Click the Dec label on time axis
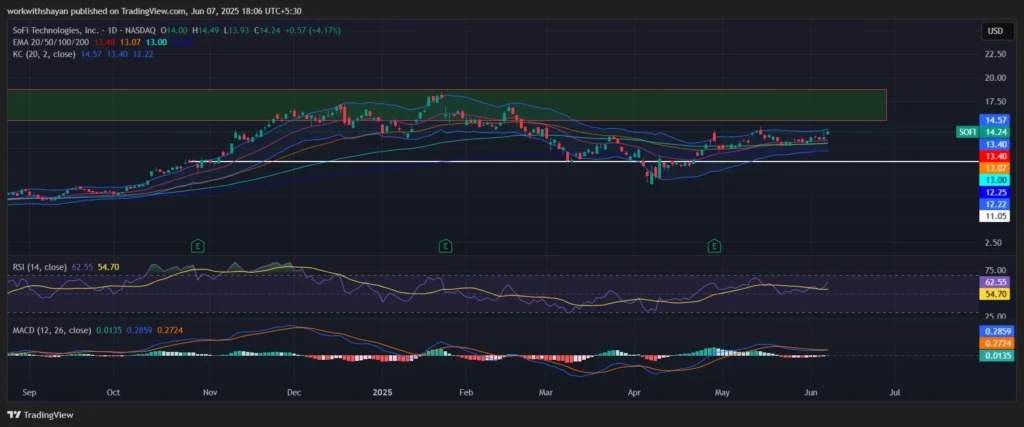The width and height of the screenshot is (1024, 427). (x=294, y=393)
